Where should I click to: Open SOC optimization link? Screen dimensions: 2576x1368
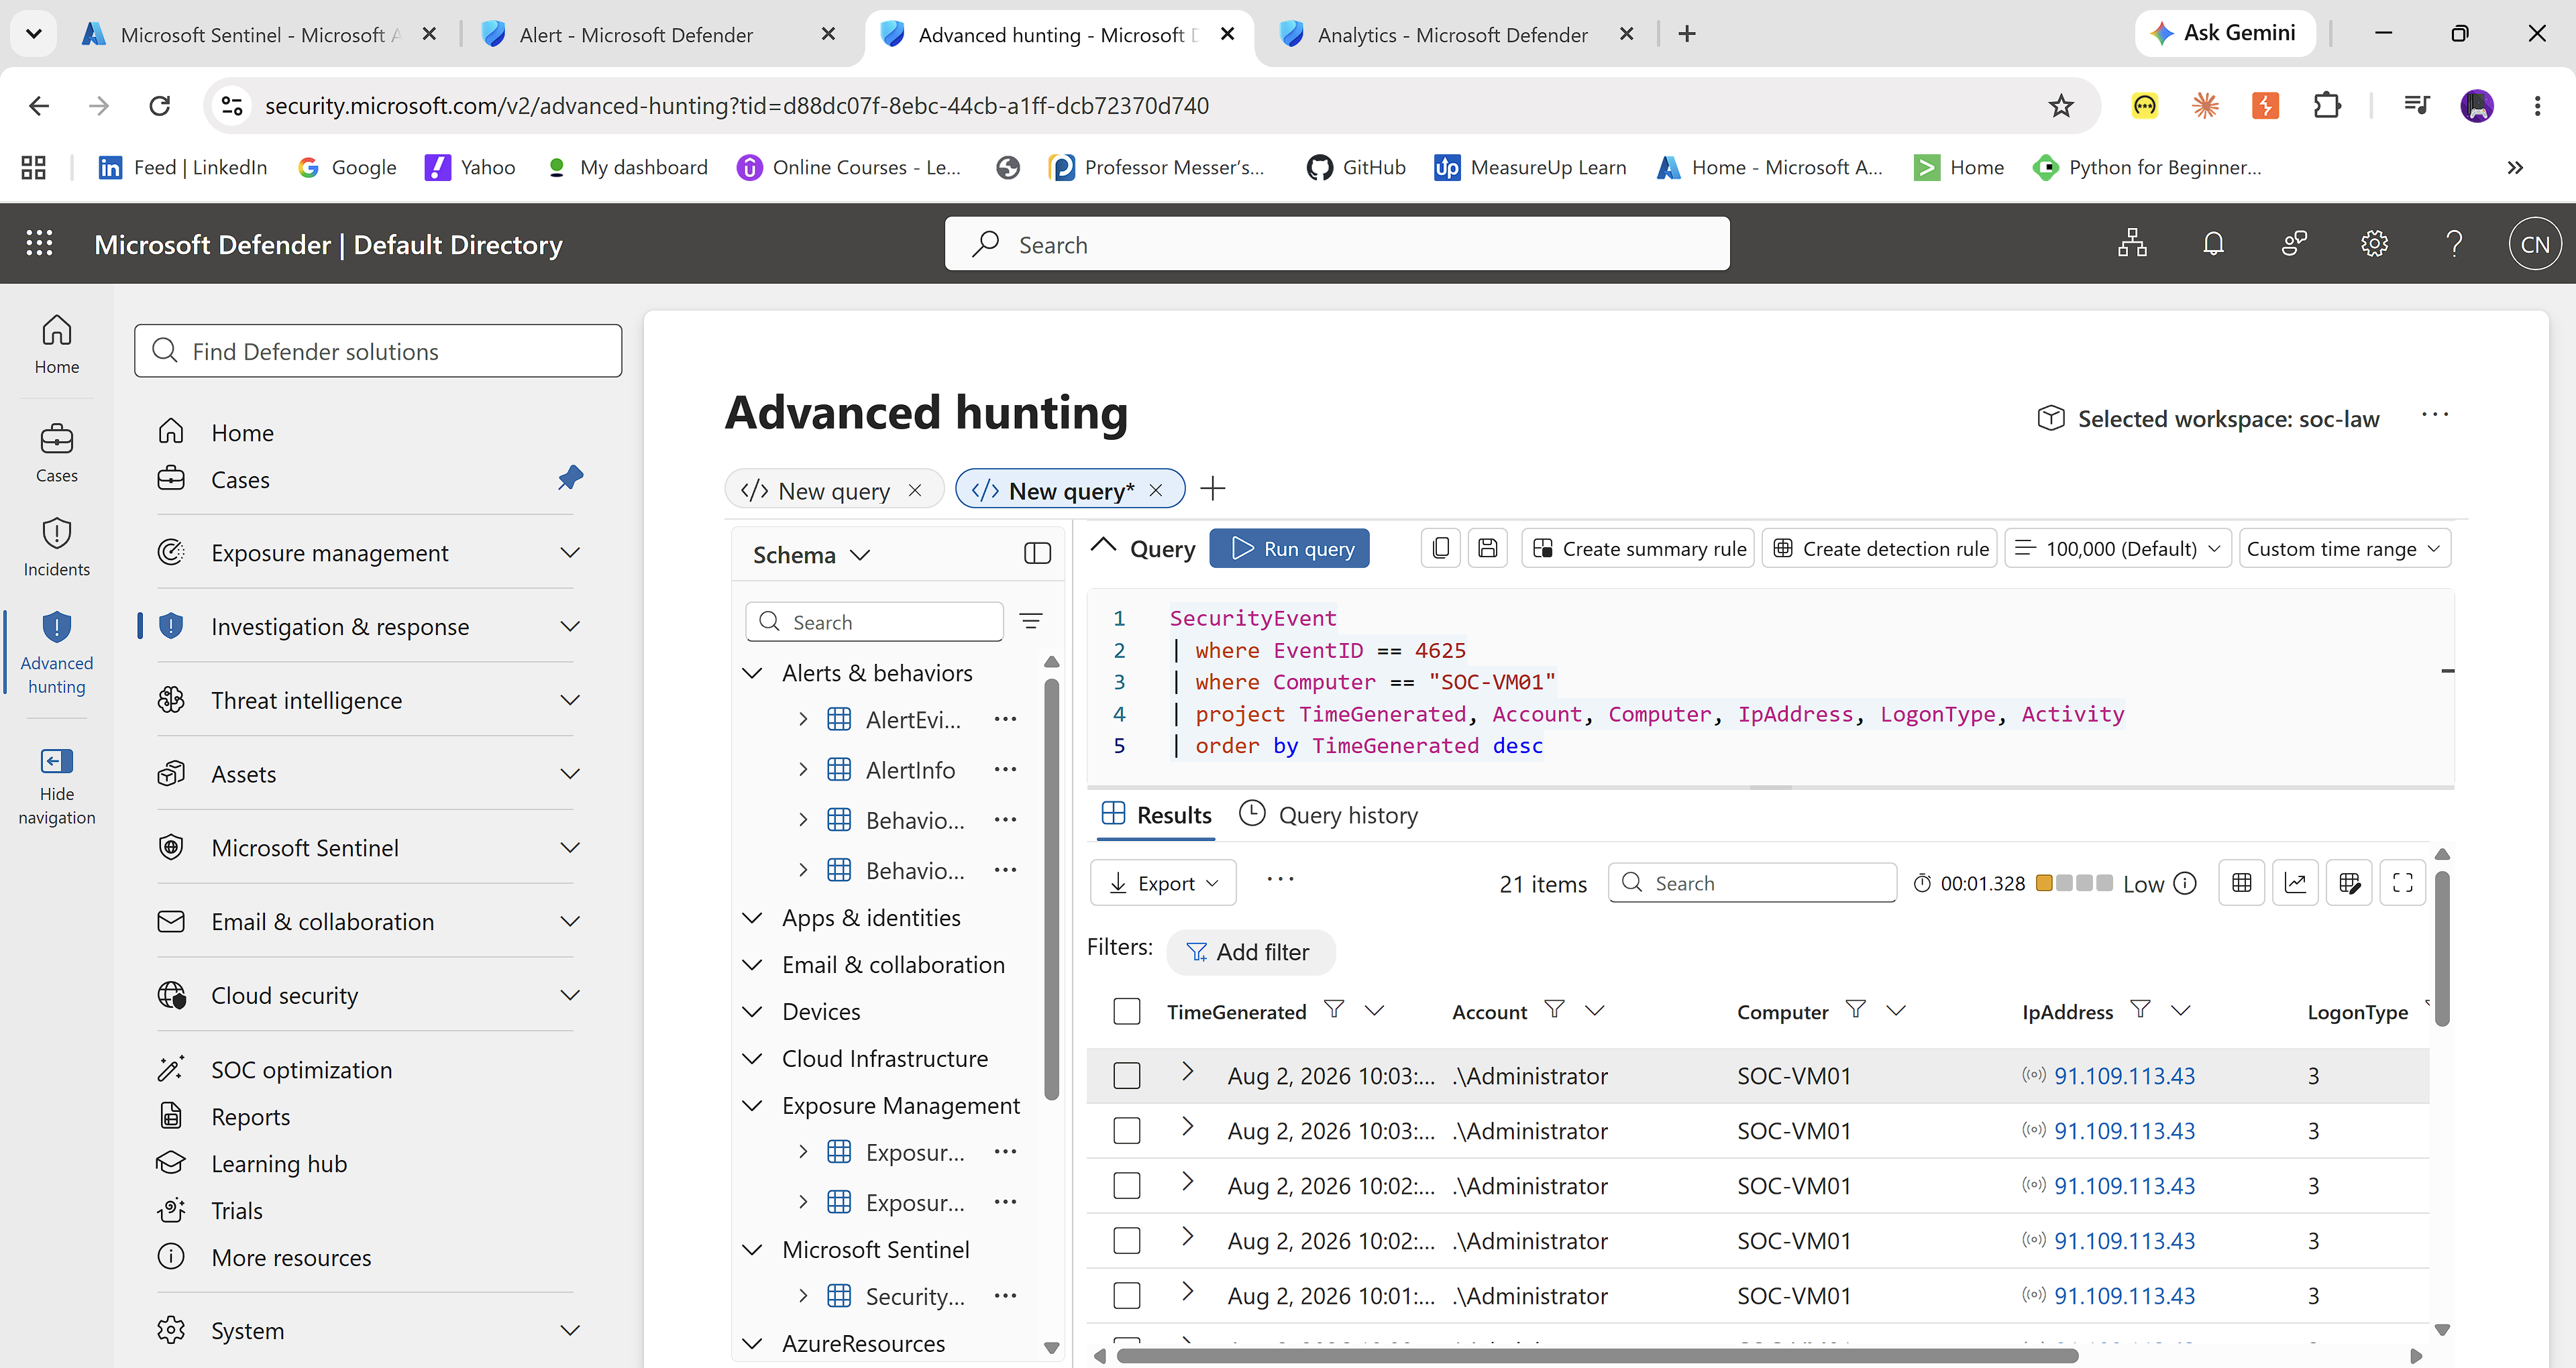click(x=301, y=1069)
